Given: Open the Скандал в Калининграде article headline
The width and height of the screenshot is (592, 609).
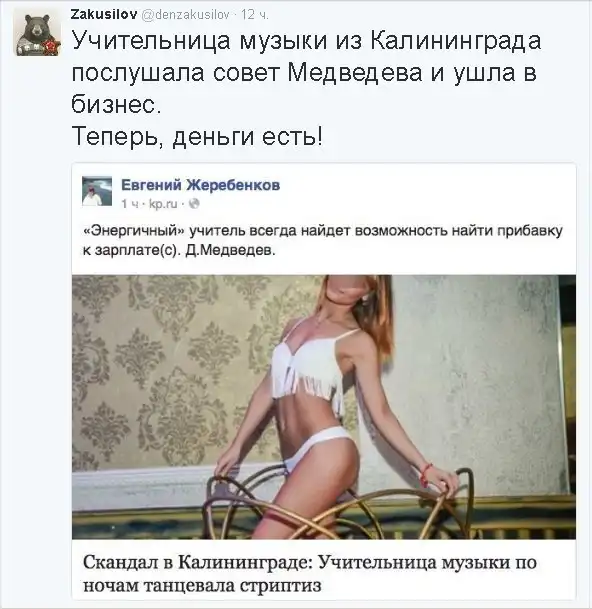Looking at the screenshot, I should [x=310, y=573].
